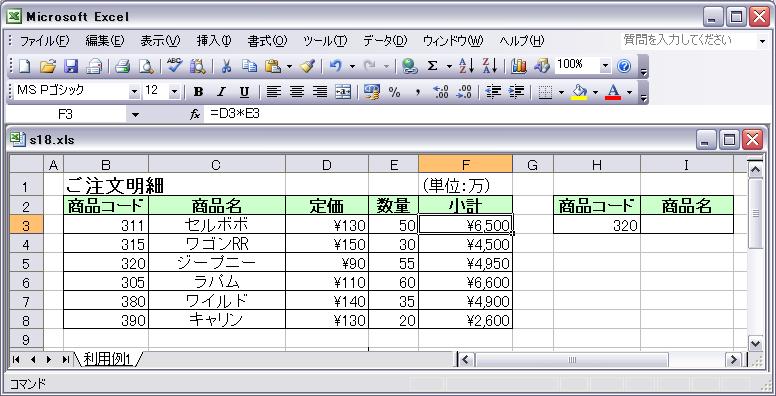Click the yellow Fill Color bucket

(579, 92)
